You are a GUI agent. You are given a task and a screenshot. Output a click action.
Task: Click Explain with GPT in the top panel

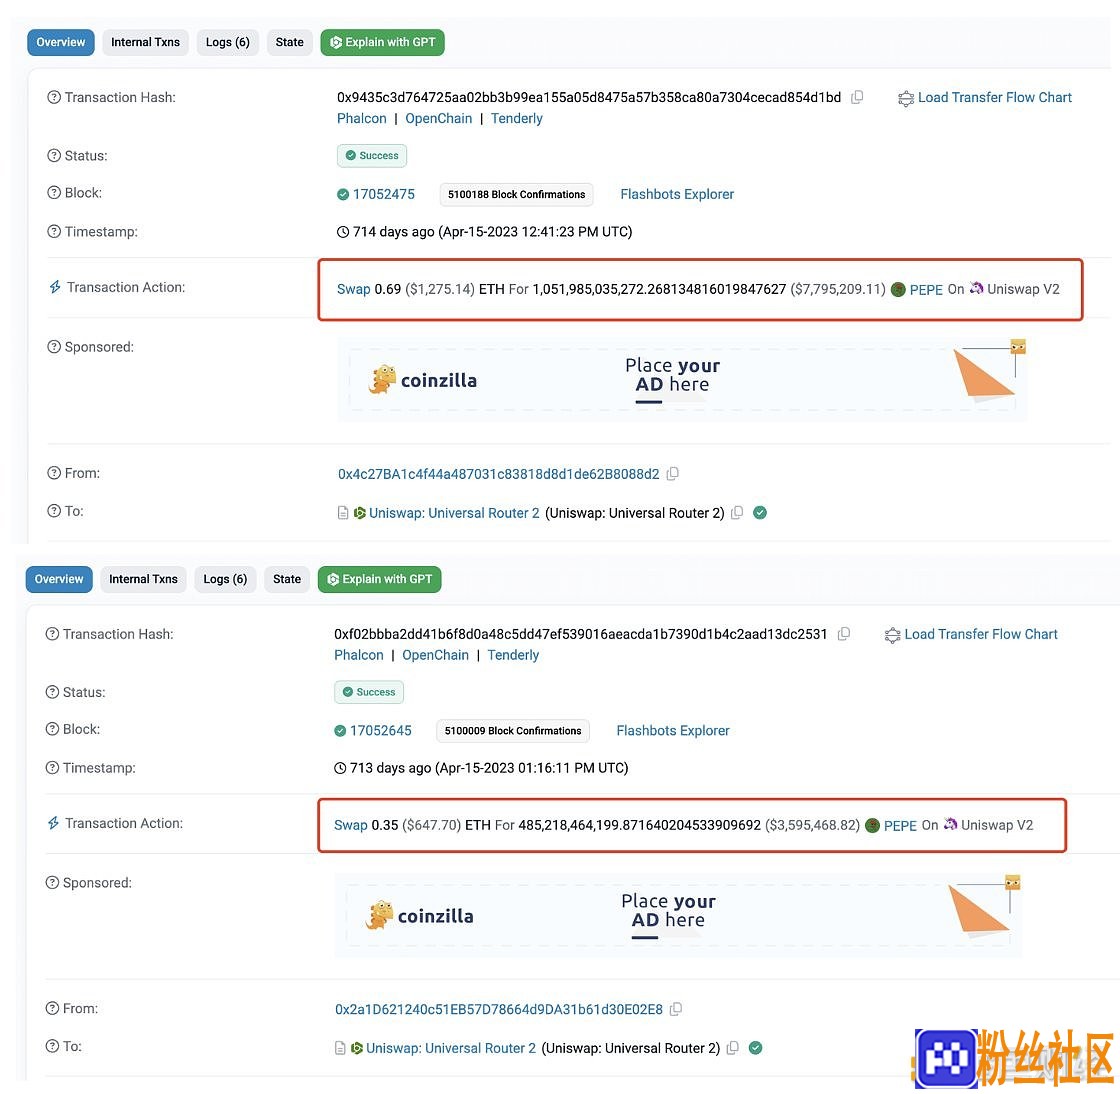(x=382, y=42)
